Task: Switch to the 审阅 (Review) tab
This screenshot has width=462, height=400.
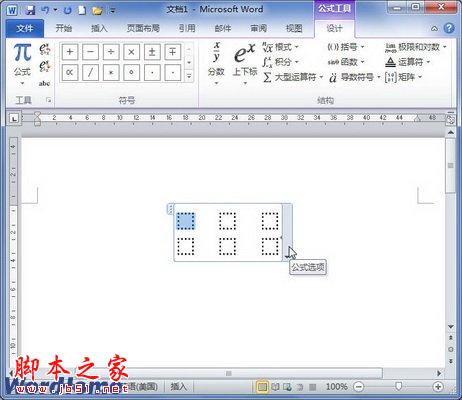Action: pos(258,29)
